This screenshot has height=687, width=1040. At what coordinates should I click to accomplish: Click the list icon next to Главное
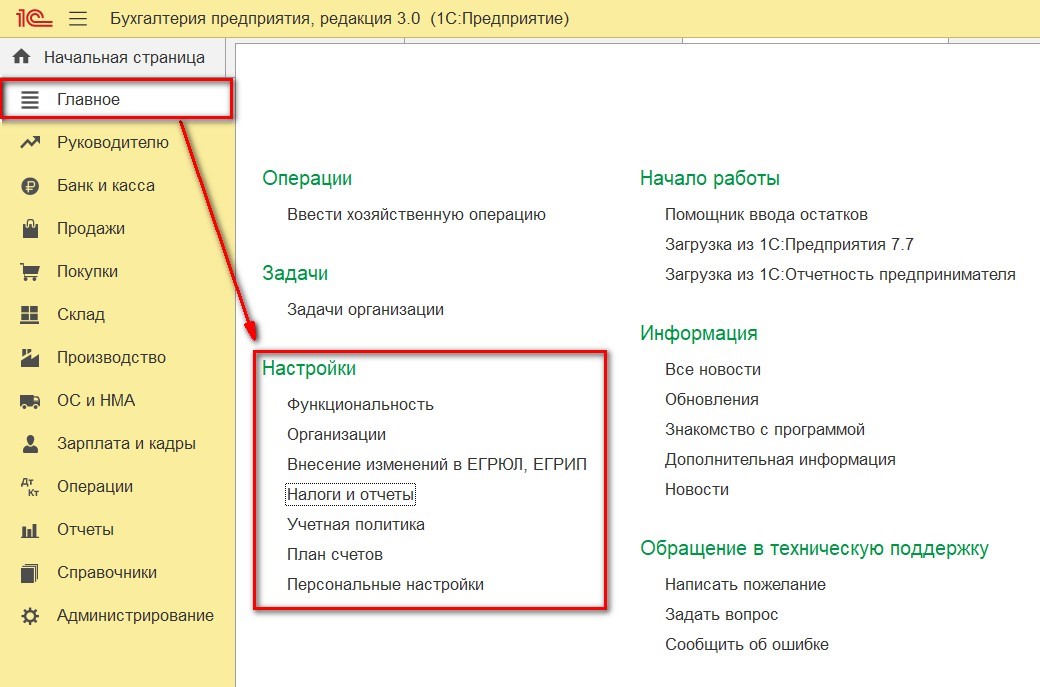30,99
